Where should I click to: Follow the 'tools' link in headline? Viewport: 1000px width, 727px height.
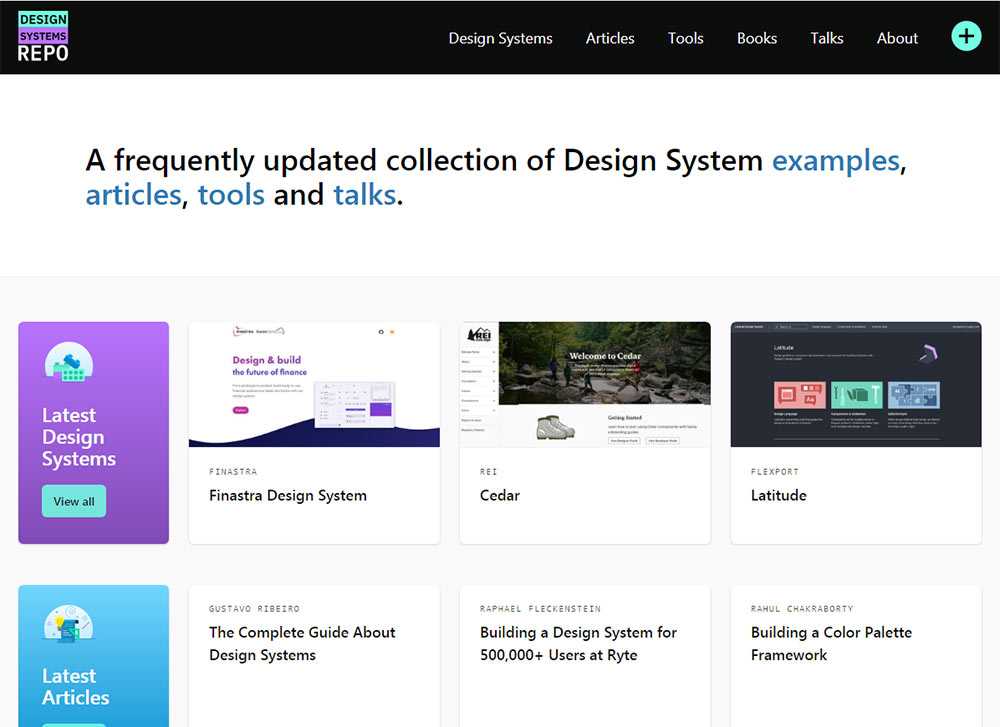(231, 195)
